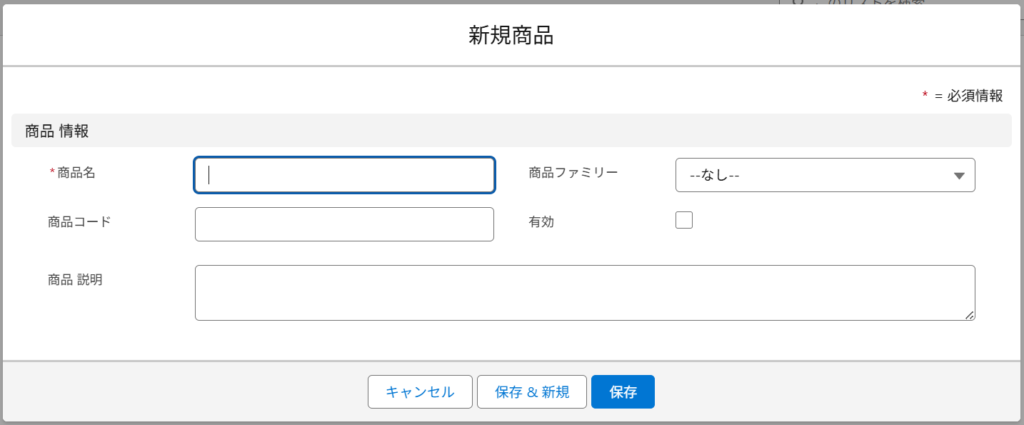The image size is (1024, 425).
Task: Focus the 商品コード text field
Action: (x=344, y=225)
